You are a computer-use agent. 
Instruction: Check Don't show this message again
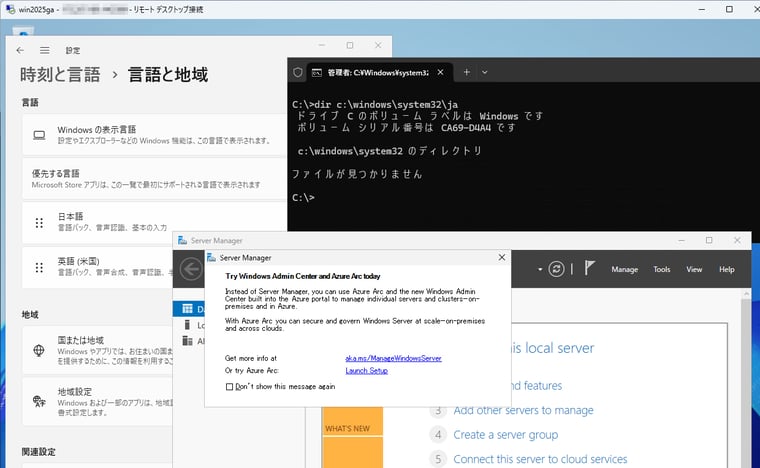point(229,387)
